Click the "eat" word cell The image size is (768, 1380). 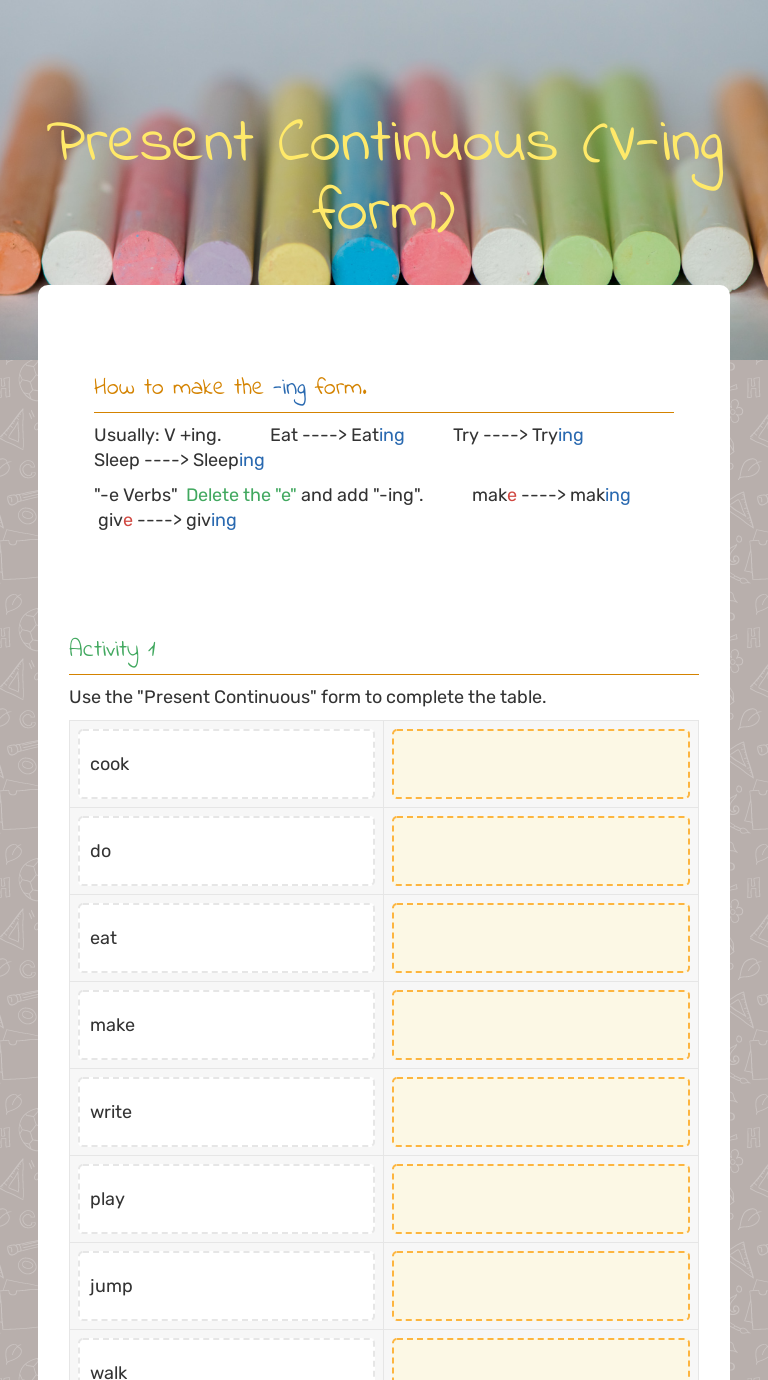pyautogui.click(x=226, y=938)
